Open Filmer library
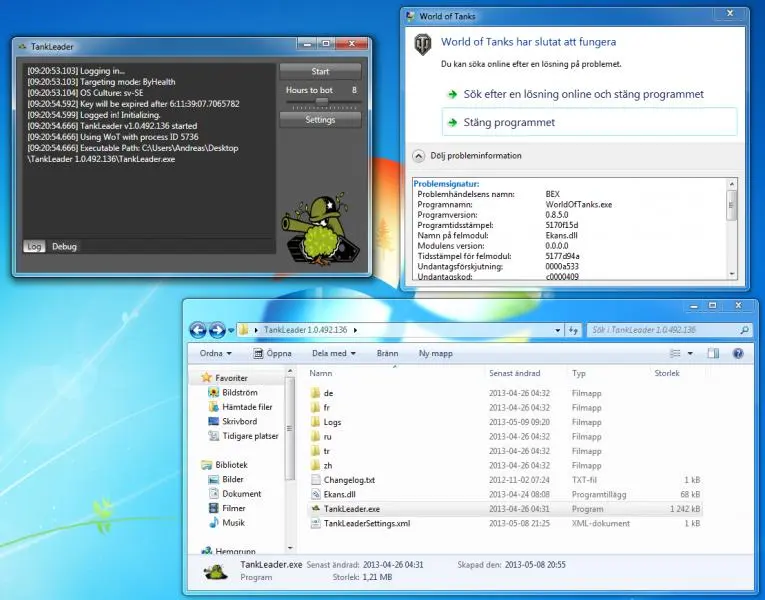 pos(234,508)
